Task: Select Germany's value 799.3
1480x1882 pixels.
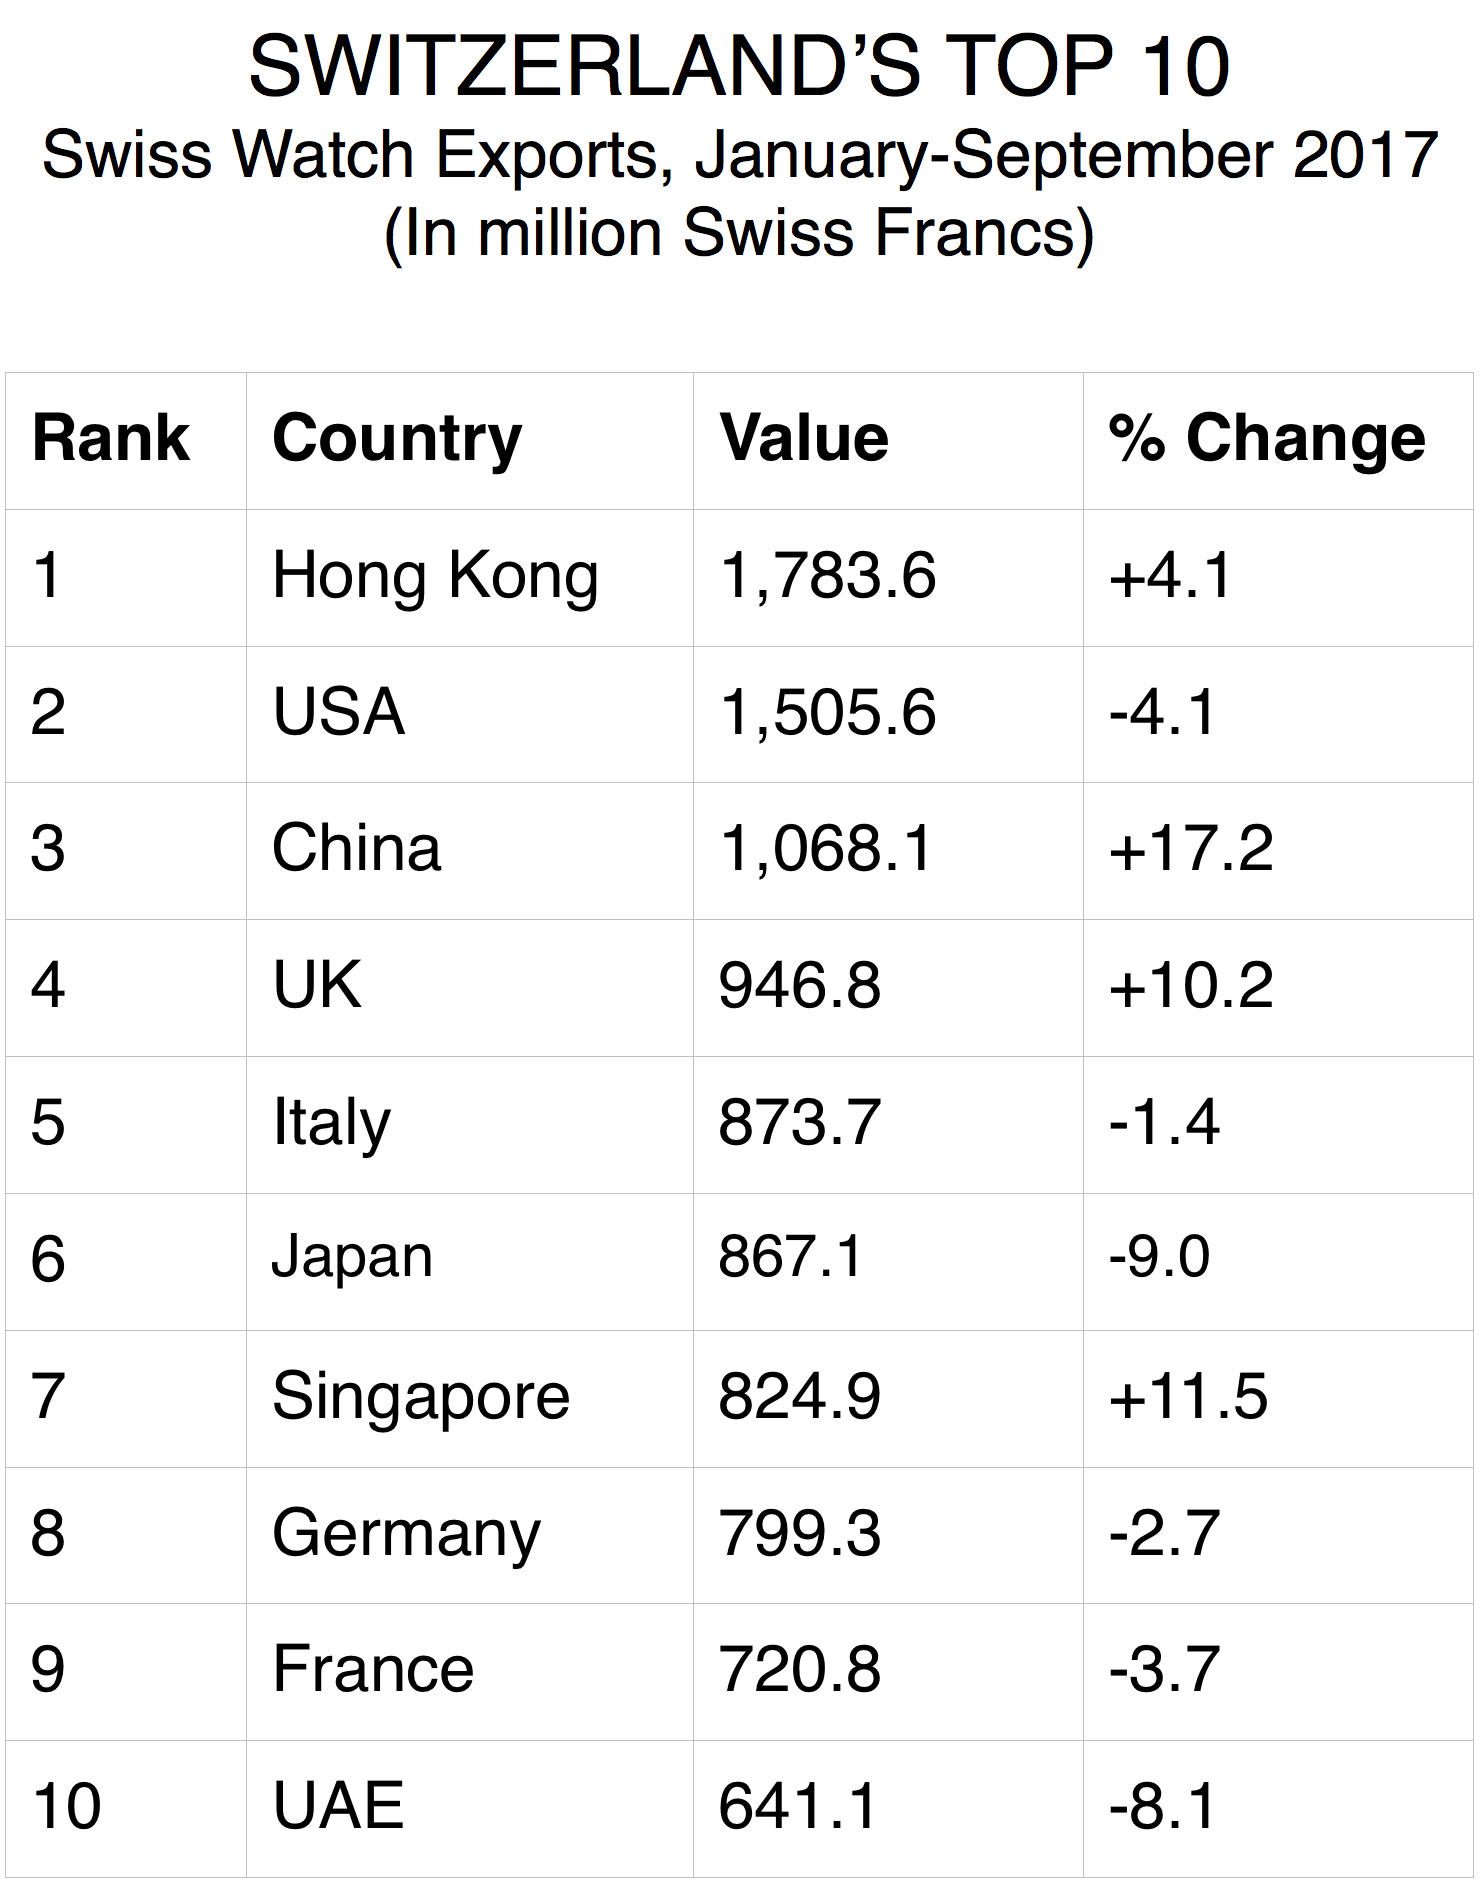Action: (x=799, y=1533)
